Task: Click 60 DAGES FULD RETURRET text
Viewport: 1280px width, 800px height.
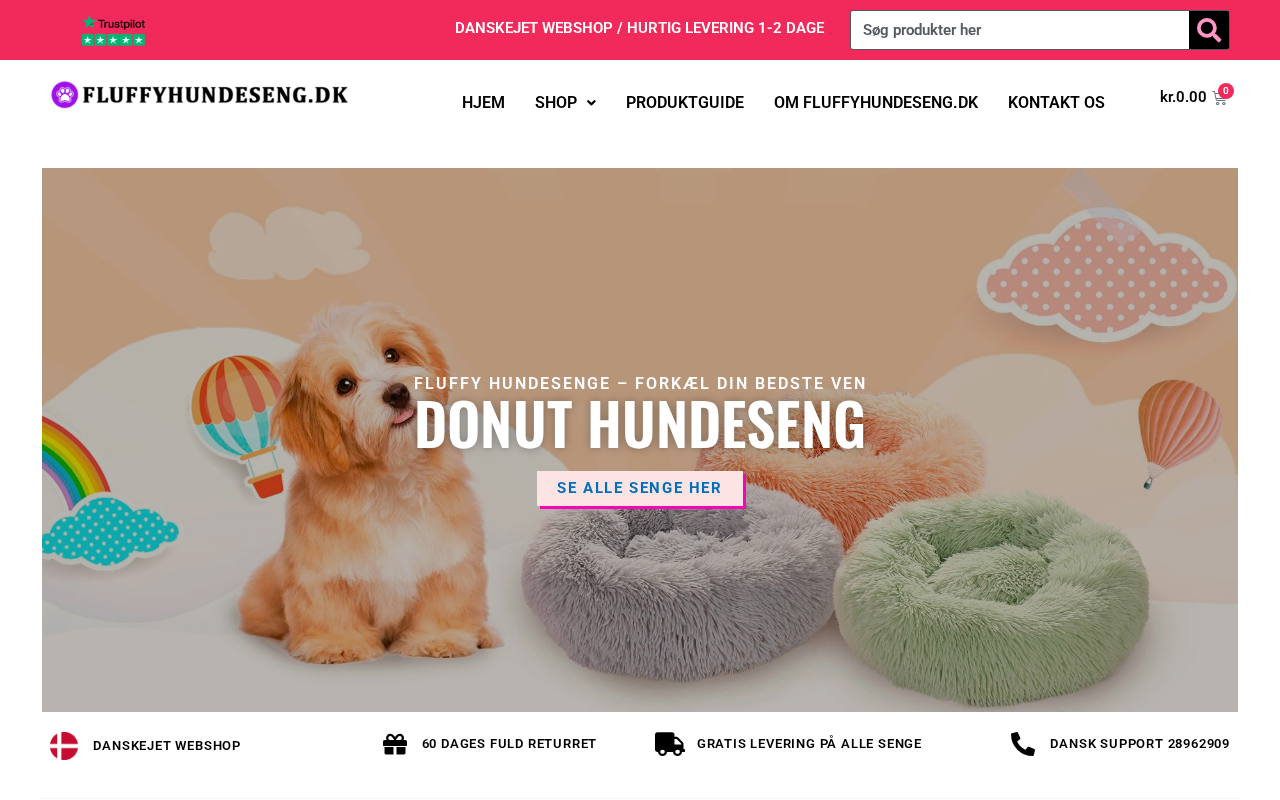Action: [509, 744]
